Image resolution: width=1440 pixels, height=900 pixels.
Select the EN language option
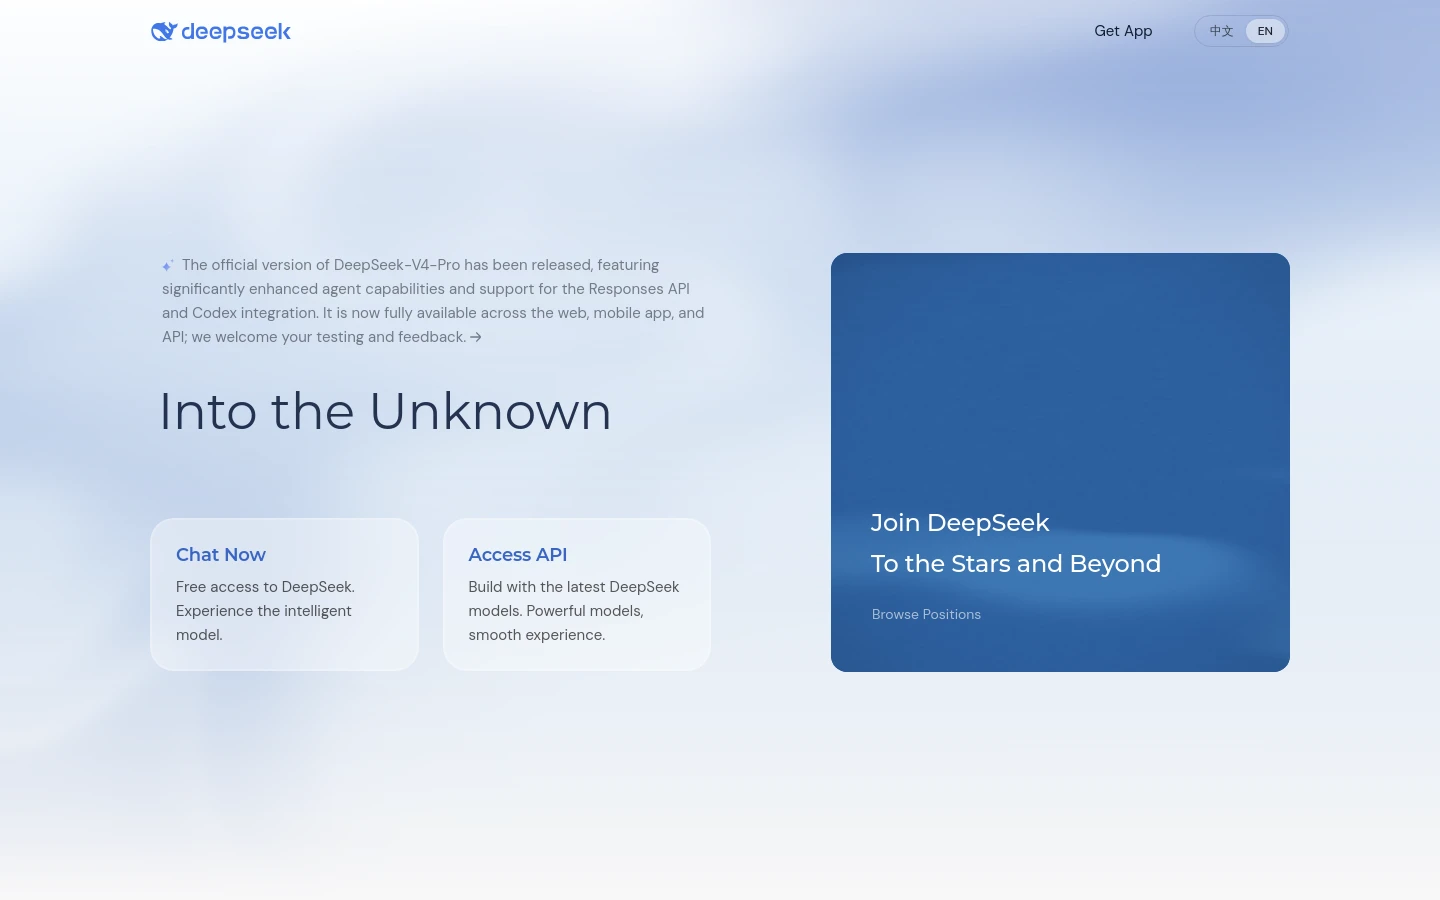click(x=1265, y=31)
